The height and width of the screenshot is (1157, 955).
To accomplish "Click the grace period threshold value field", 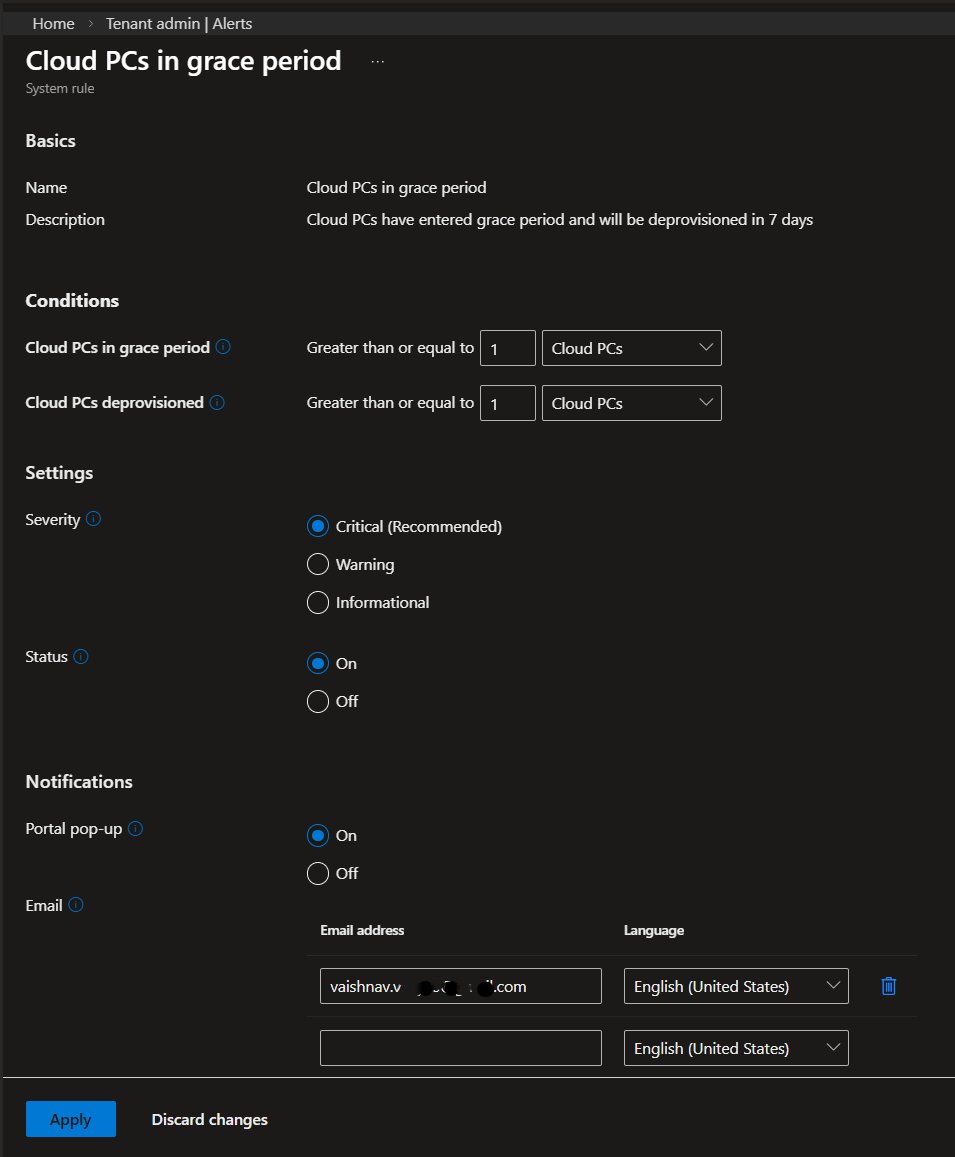I will point(508,348).
